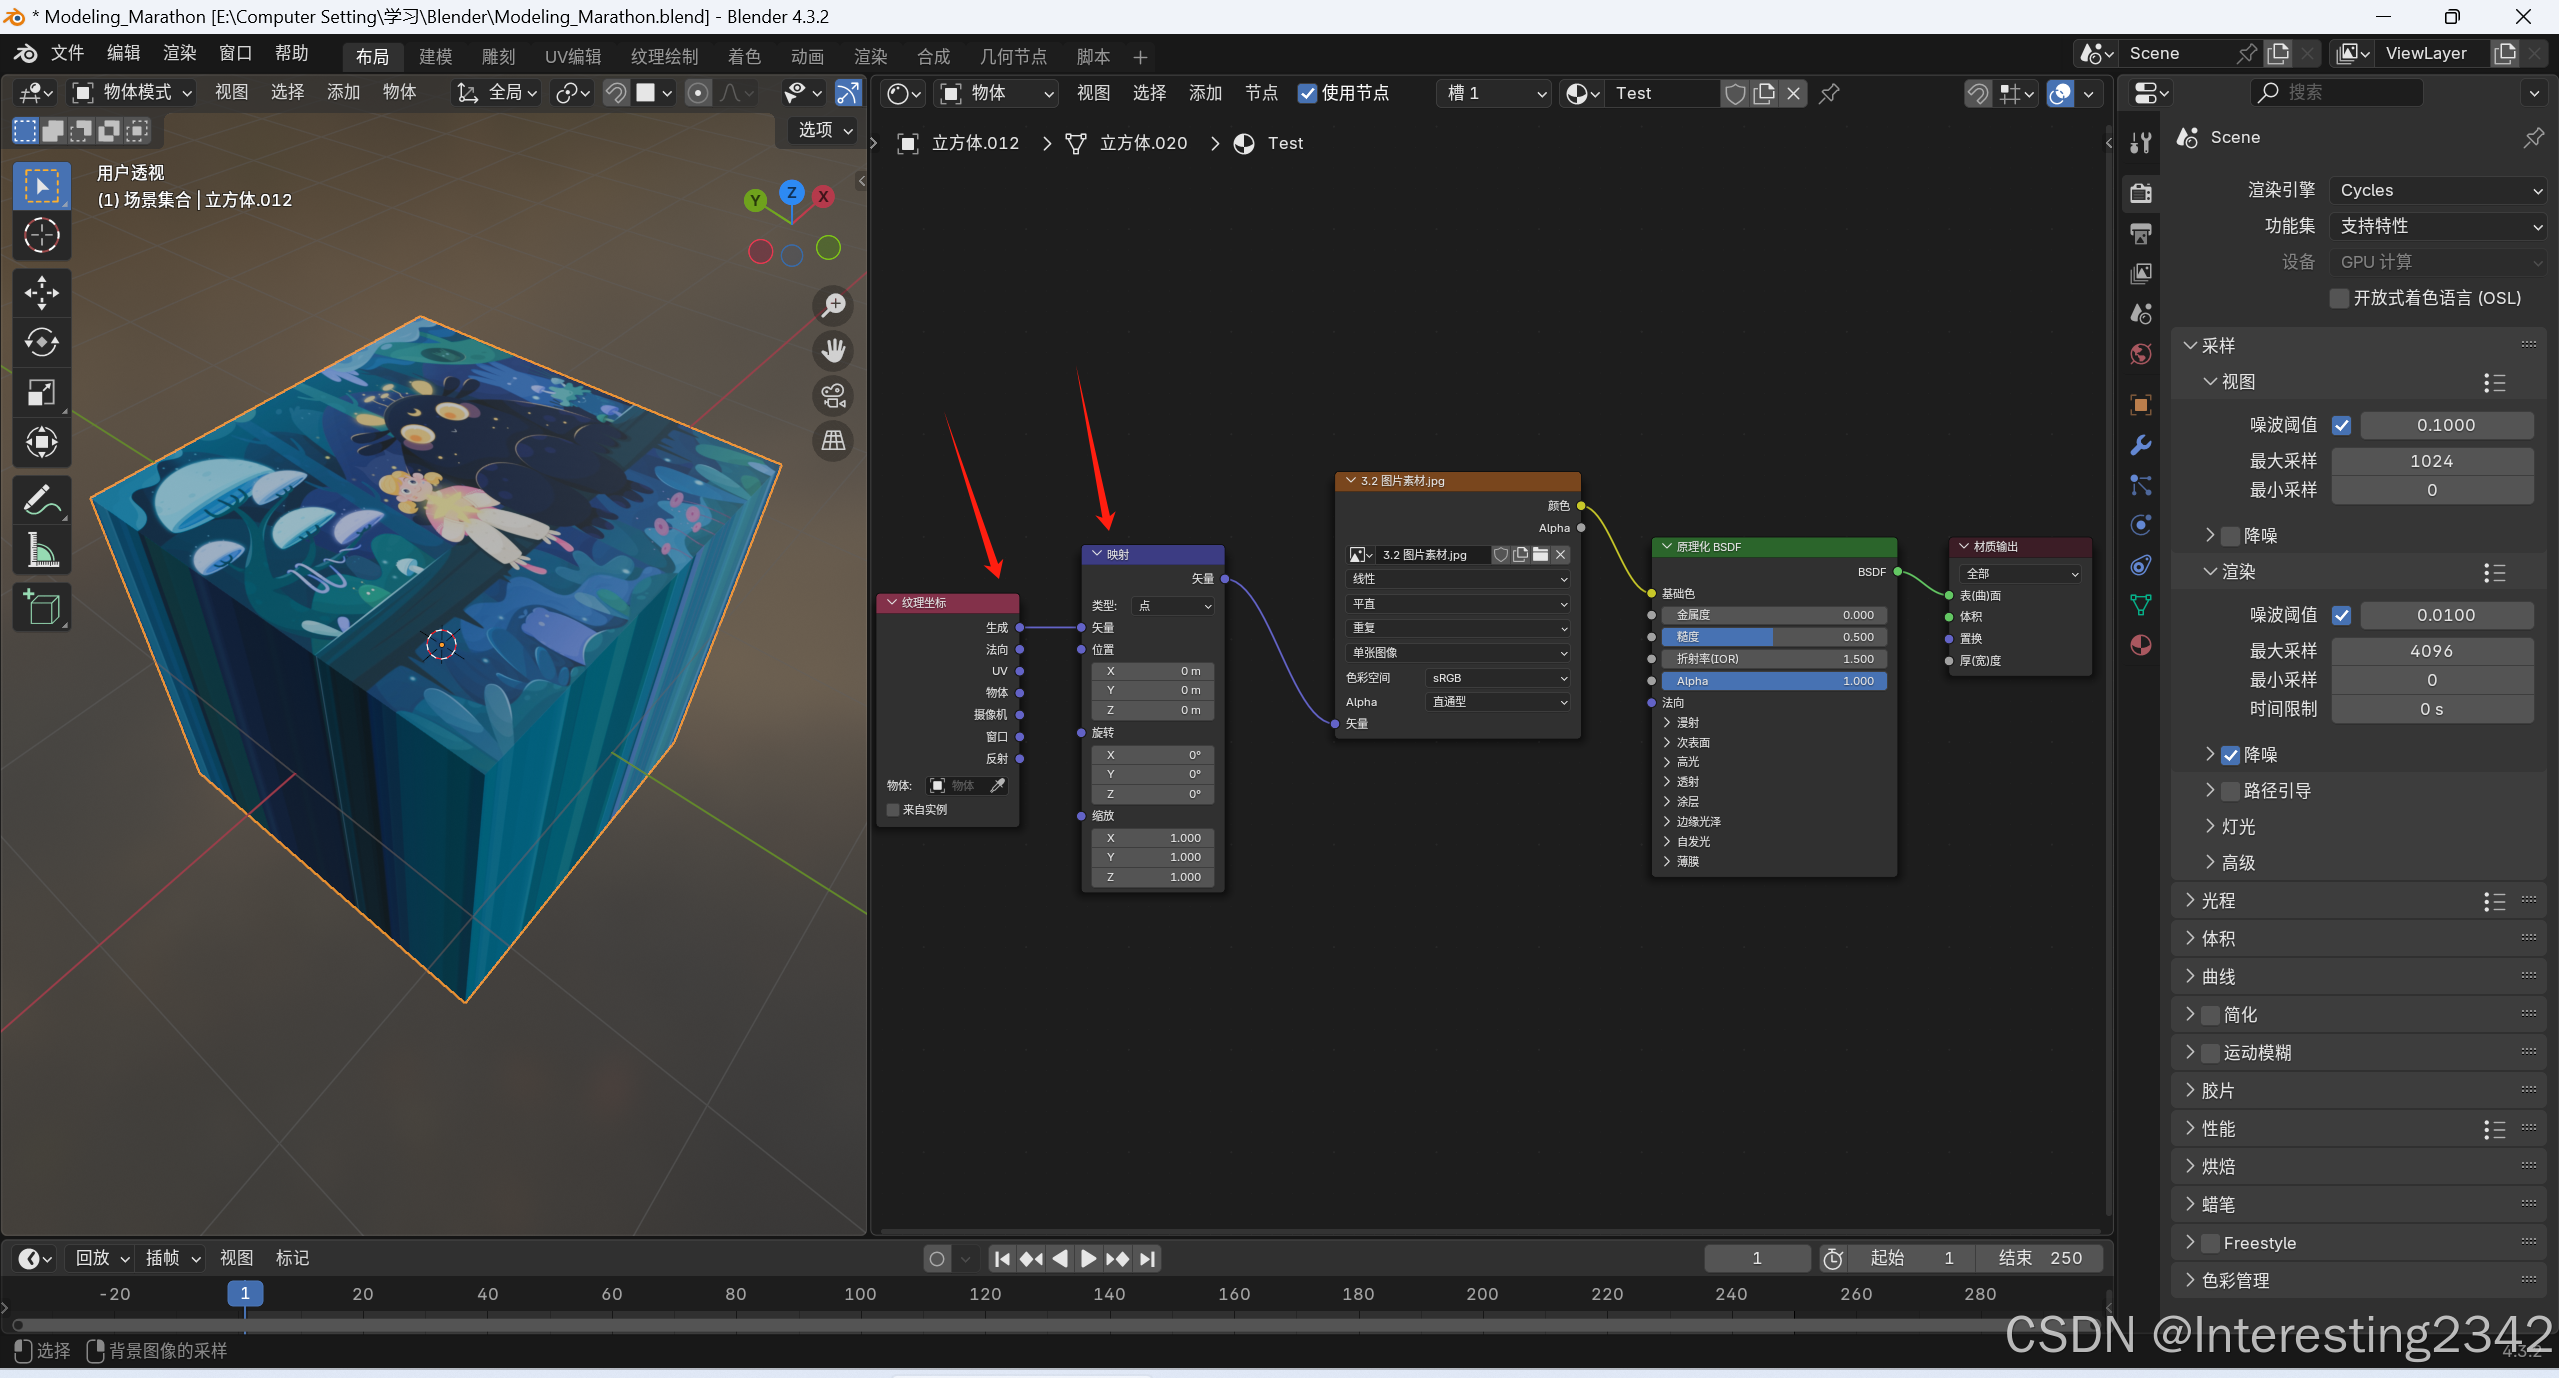Select the Annotate pencil tool

tap(41, 499)
